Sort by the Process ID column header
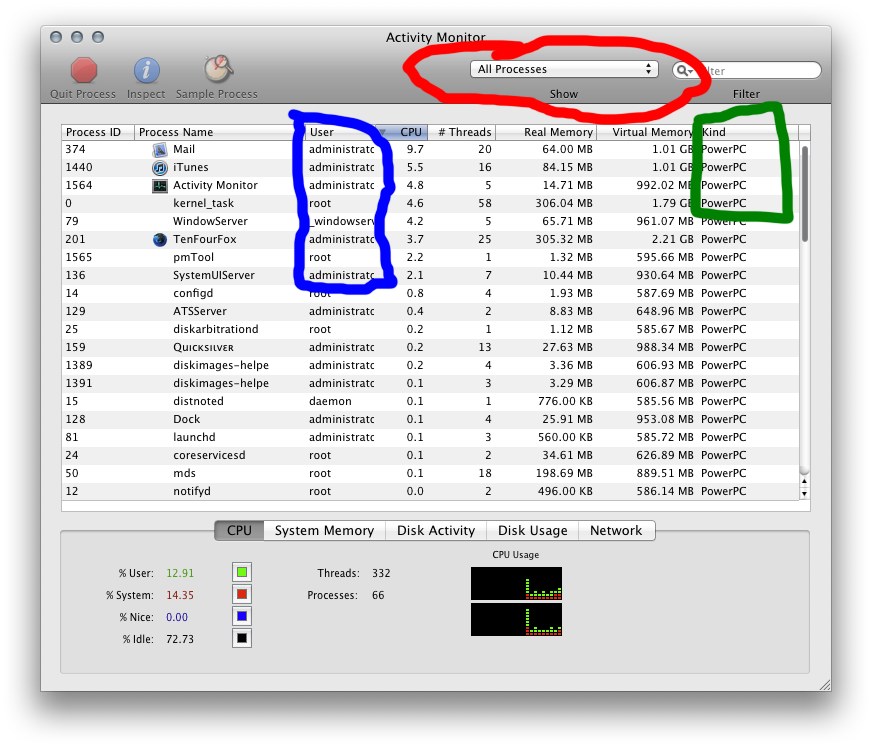The height and width of the screenshot is (747, 872). point(98,132)
